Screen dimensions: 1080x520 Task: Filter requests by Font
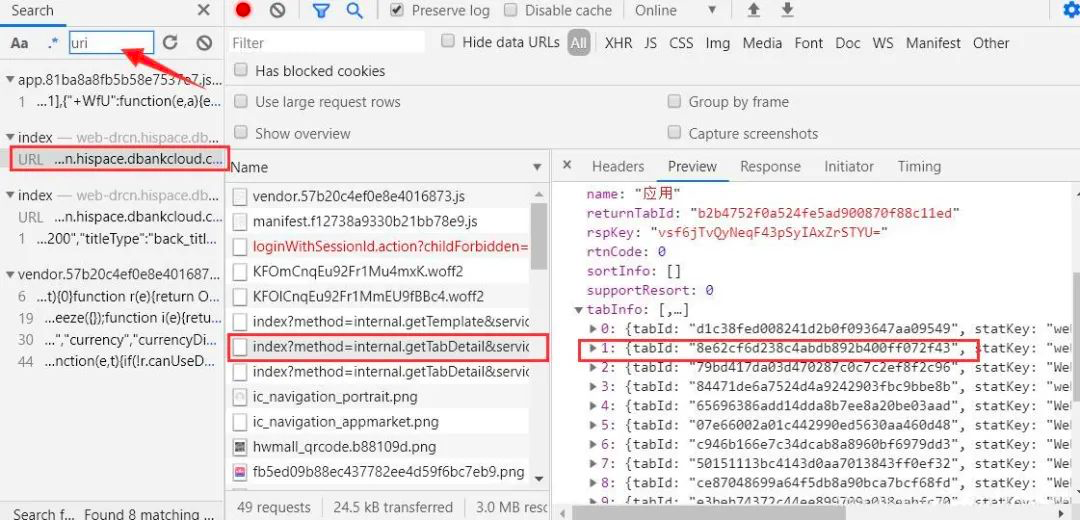tap(809, 43)
